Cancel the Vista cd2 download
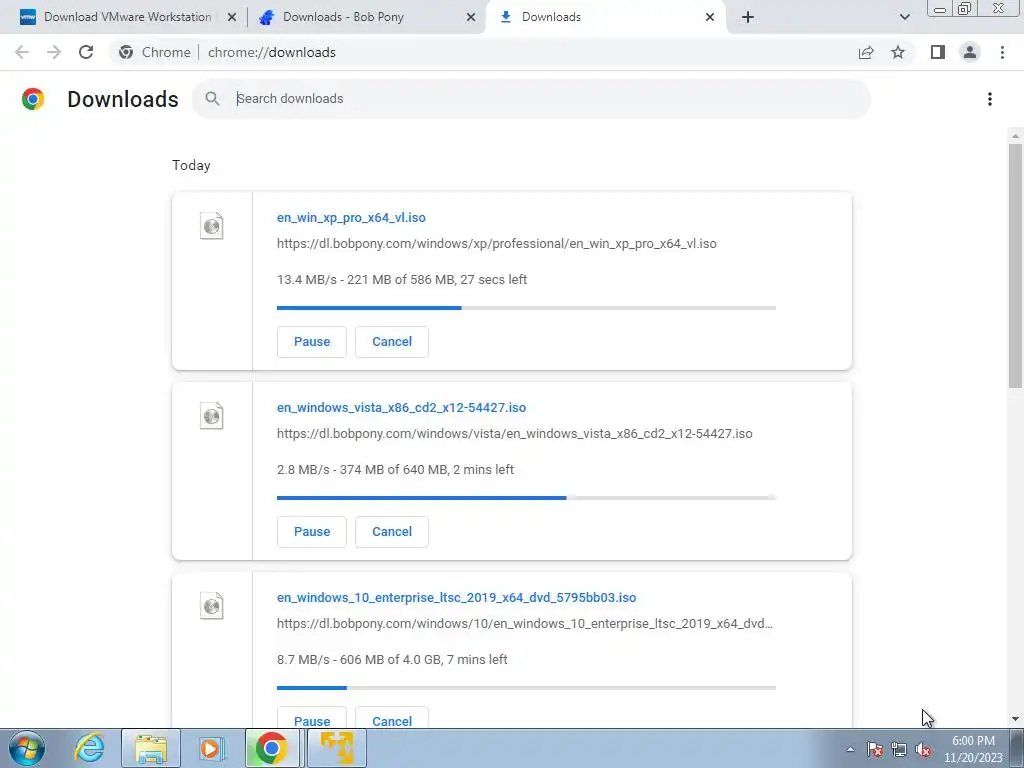The image size is (1024, 768). coord(392,532)
